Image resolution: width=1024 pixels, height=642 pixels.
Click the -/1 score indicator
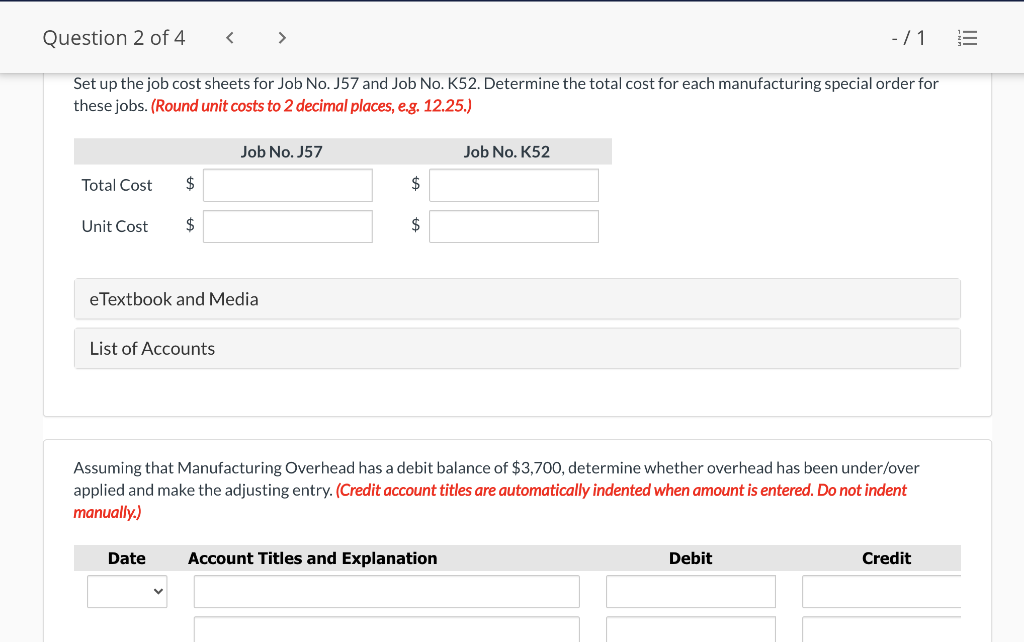[908, 38]
